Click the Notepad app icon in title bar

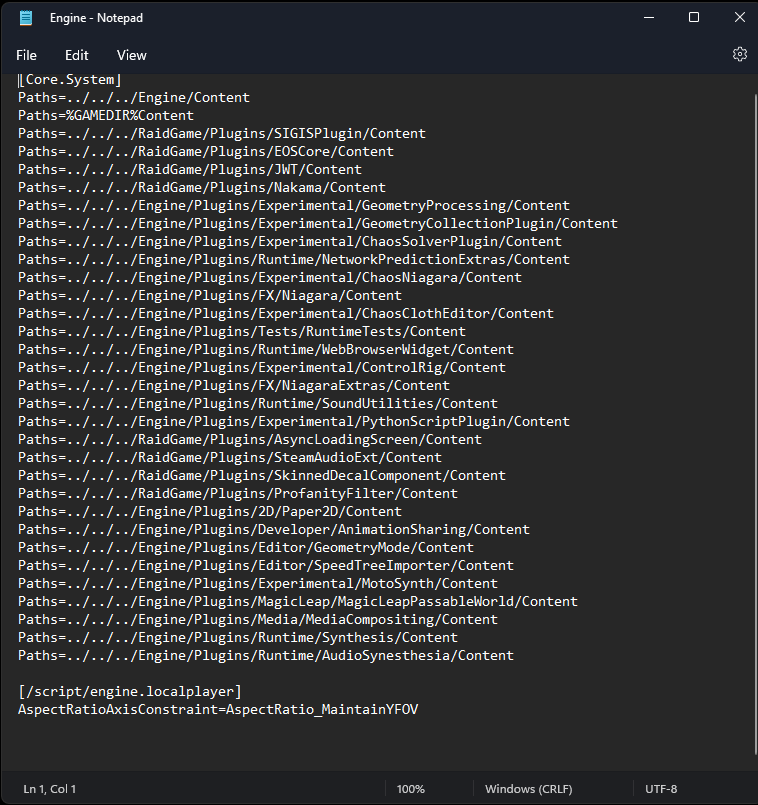click(x=26, y=18)
